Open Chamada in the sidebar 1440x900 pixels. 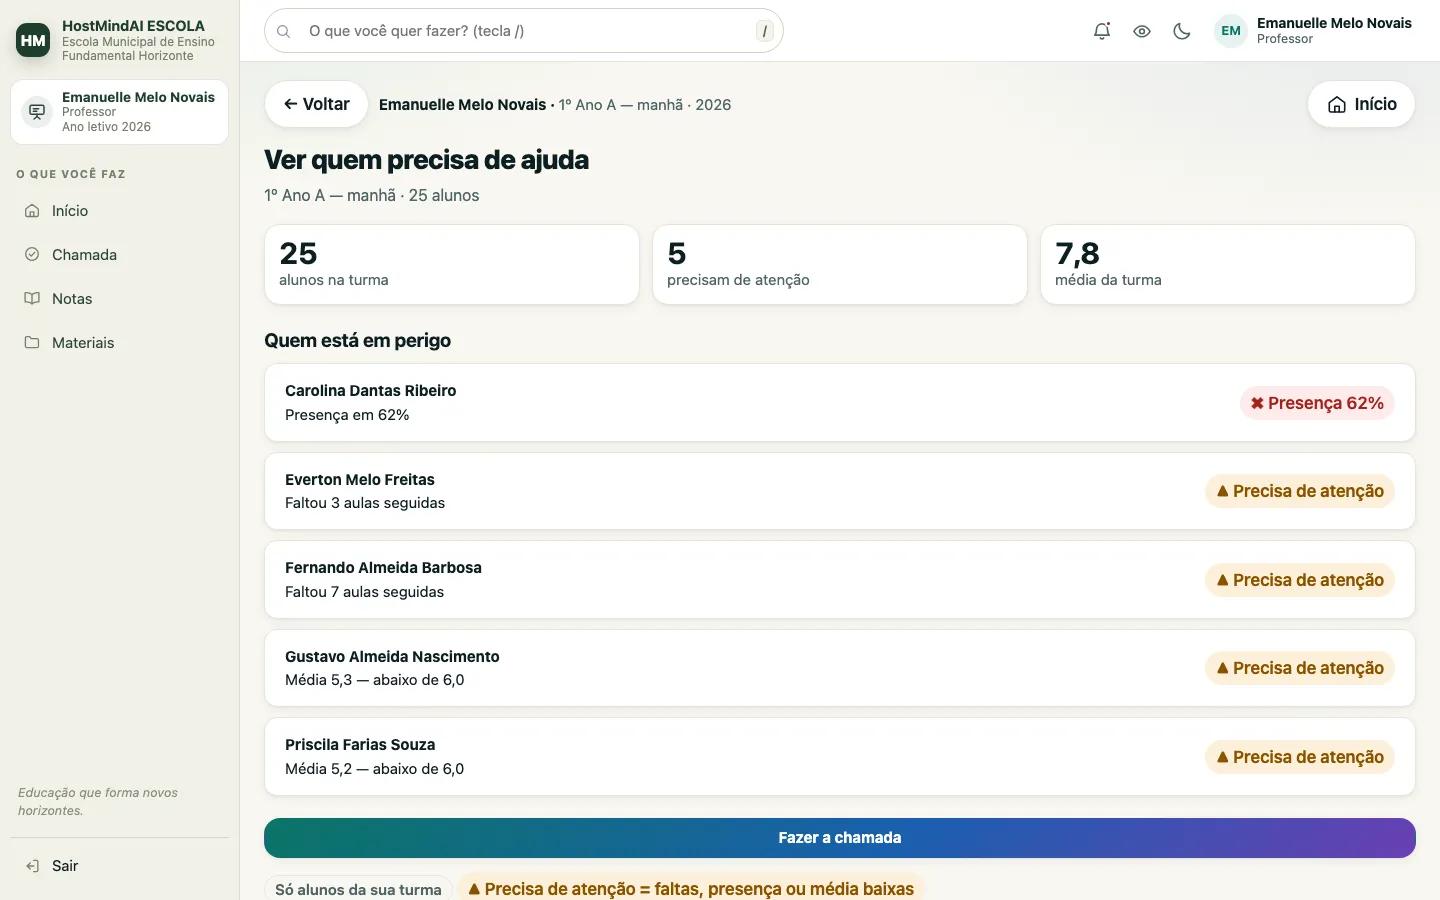pyautogui.click(x=120, y=255)
